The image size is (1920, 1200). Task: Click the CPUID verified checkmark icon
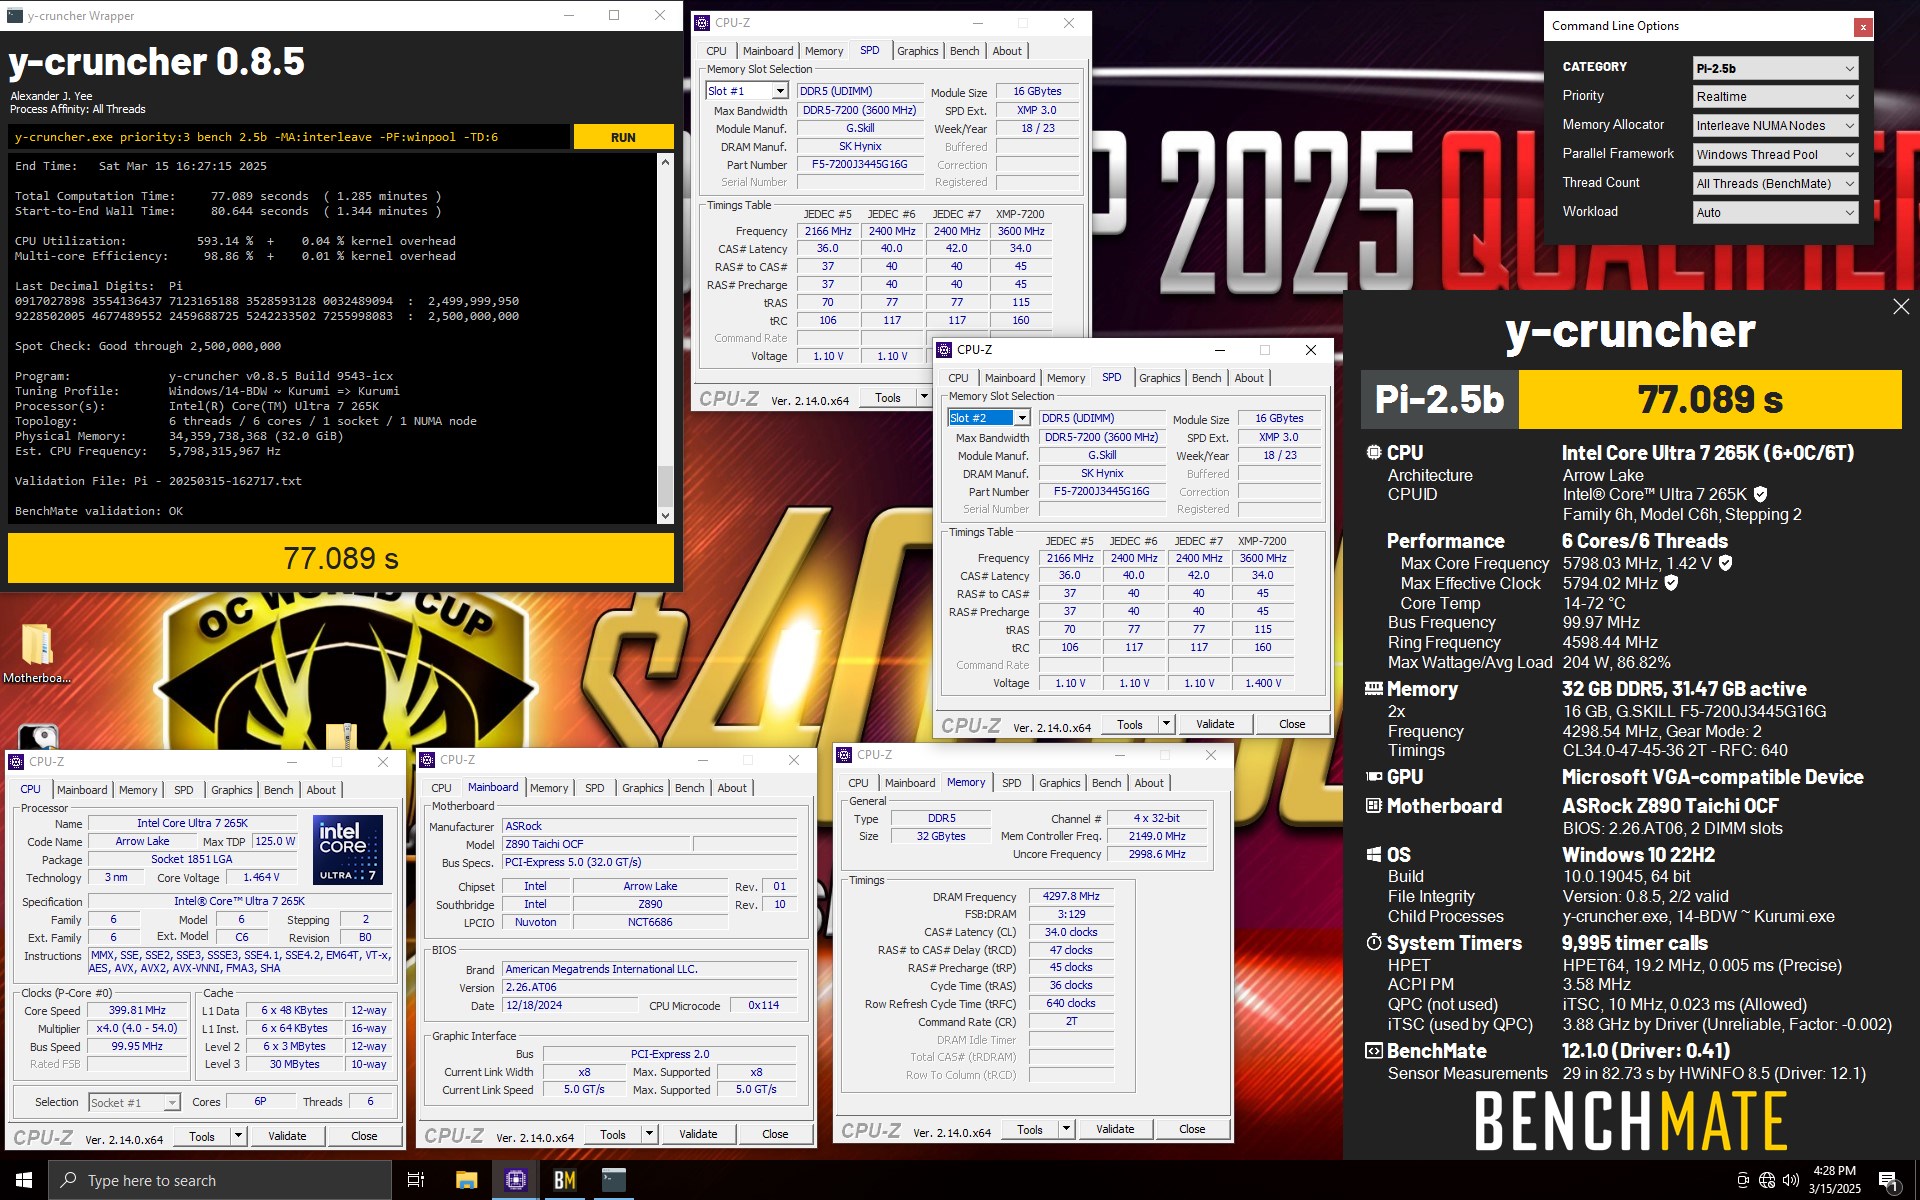click(1761, 494)
